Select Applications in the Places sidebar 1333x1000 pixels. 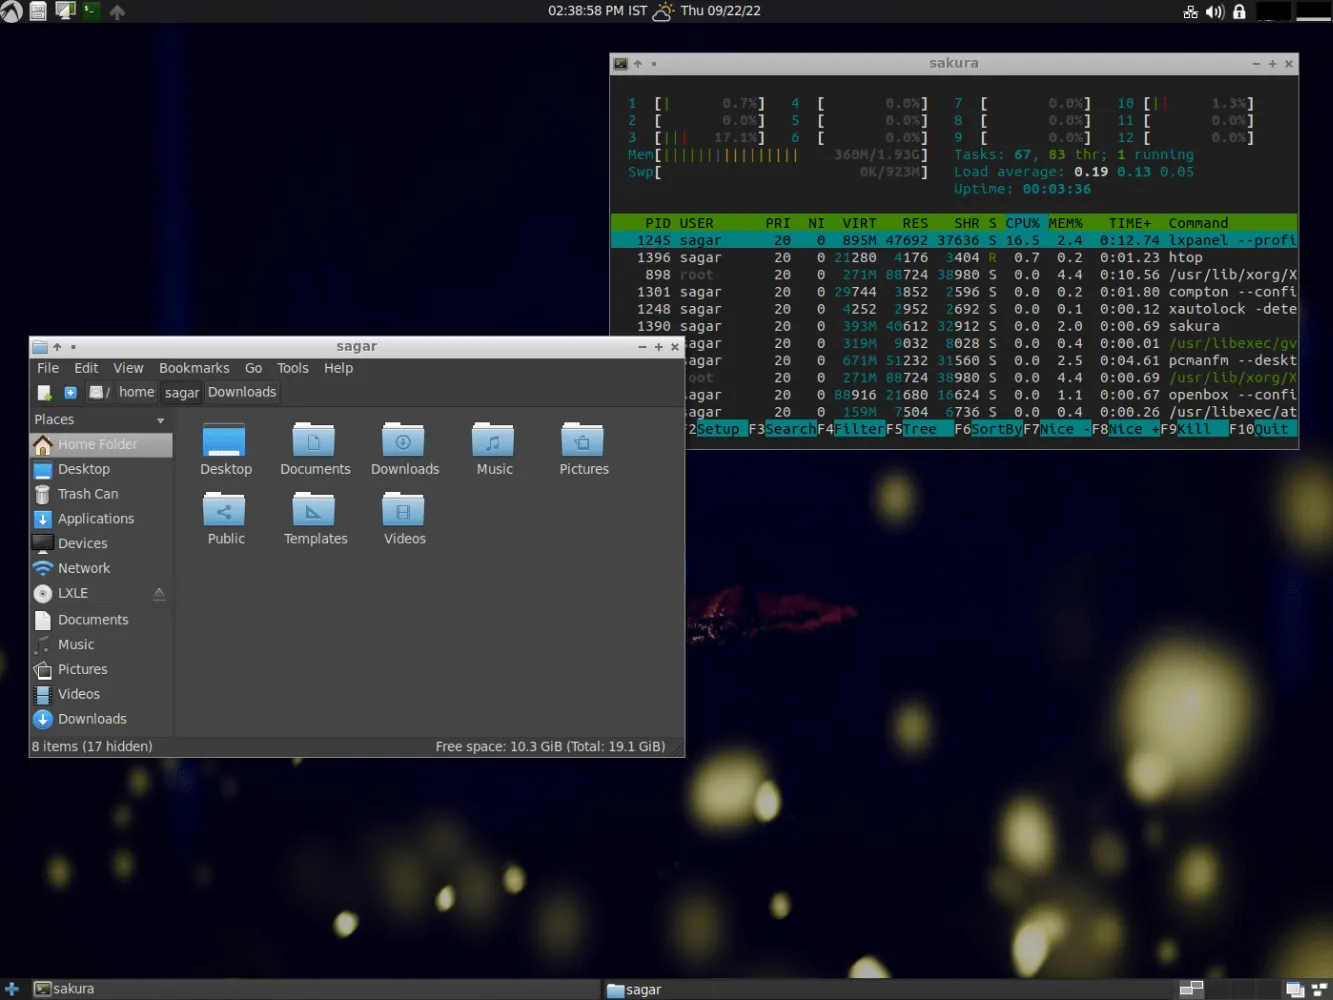[96, 518]
